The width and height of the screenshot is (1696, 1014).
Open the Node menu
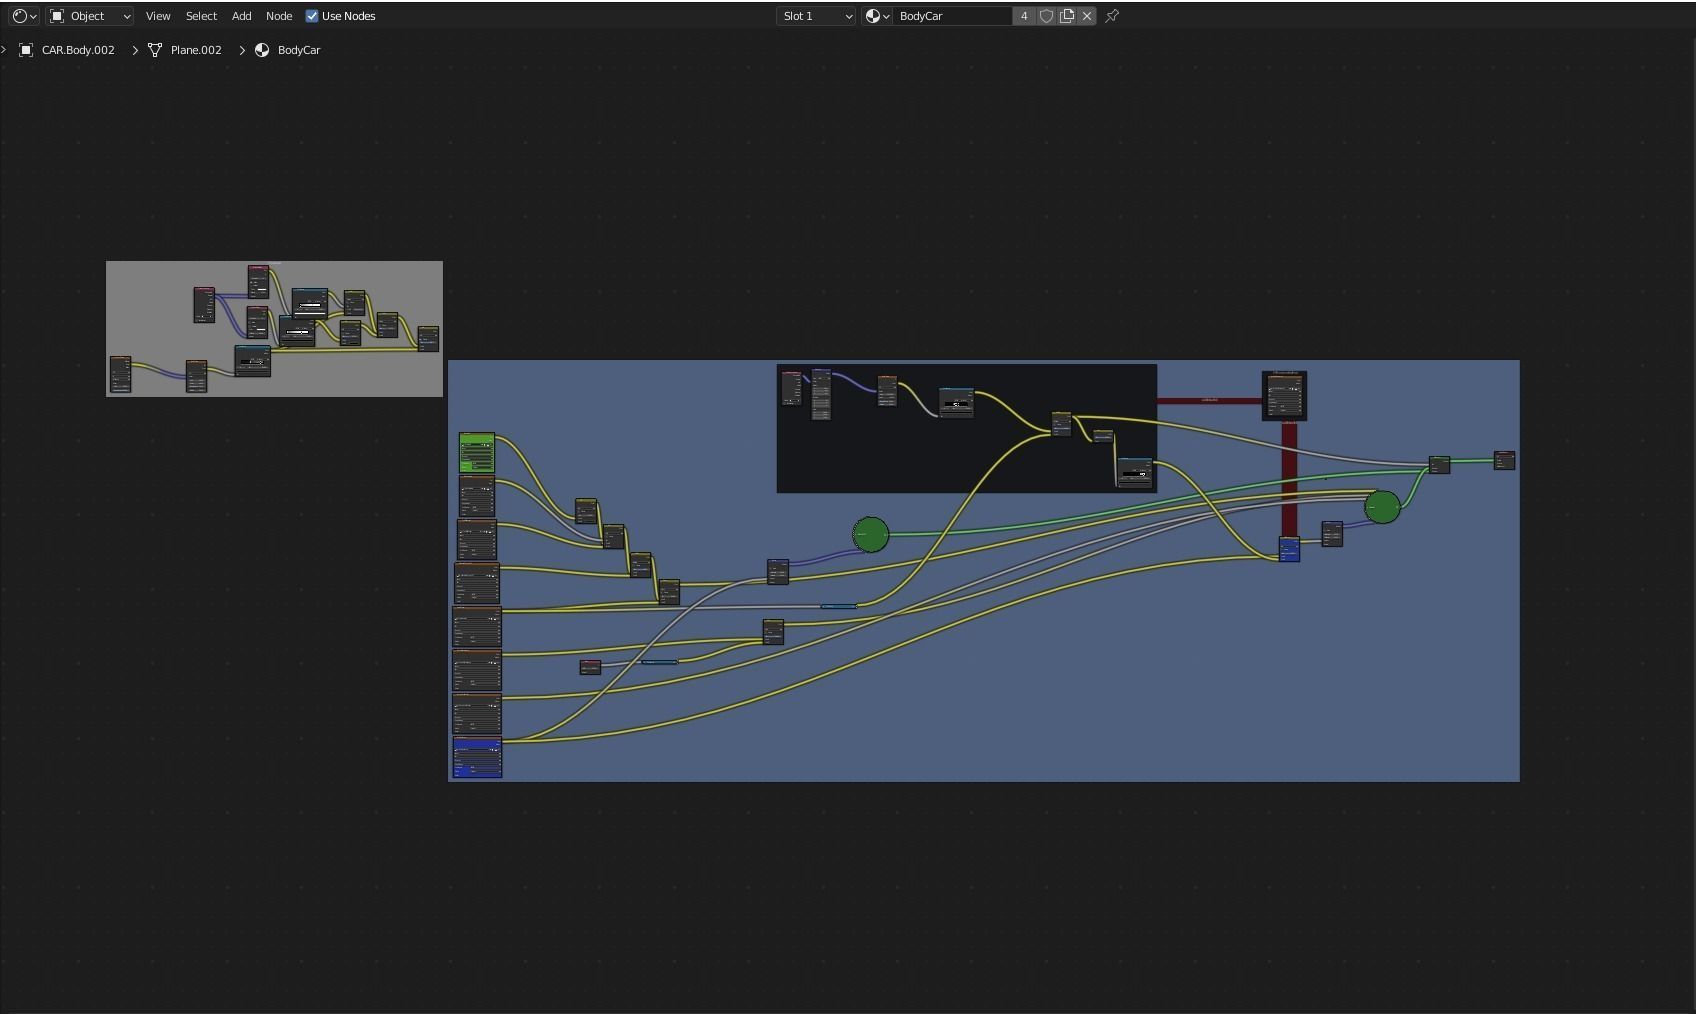[279, 16]
